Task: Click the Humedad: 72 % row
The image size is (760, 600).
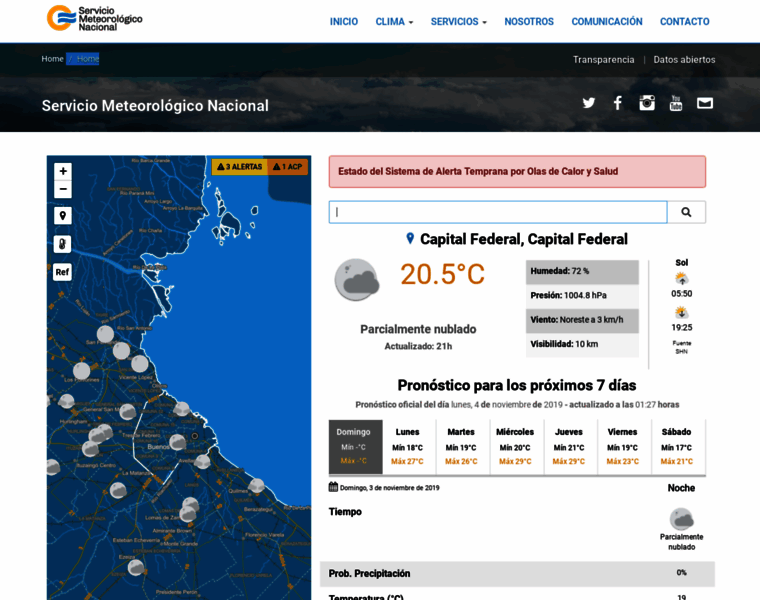Action: point(582,272)
